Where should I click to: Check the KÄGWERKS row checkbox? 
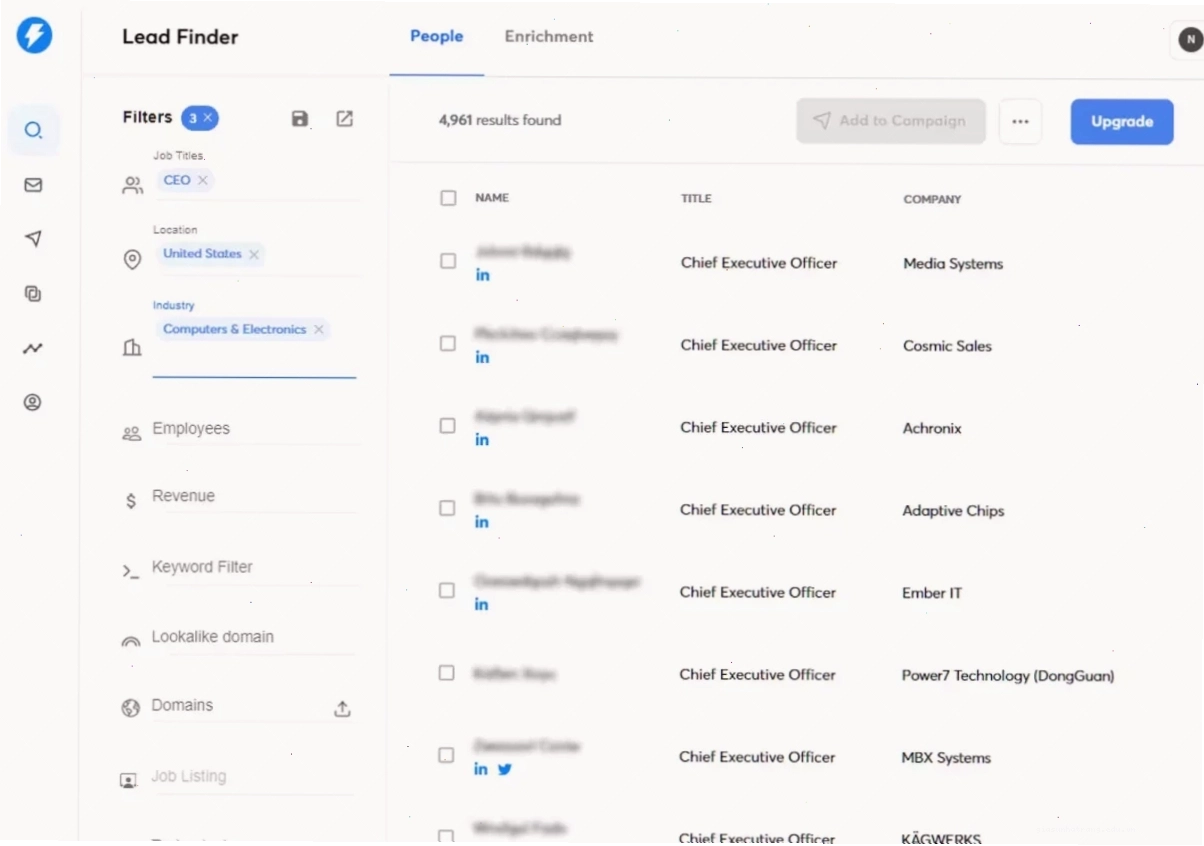tap(447, 836)
